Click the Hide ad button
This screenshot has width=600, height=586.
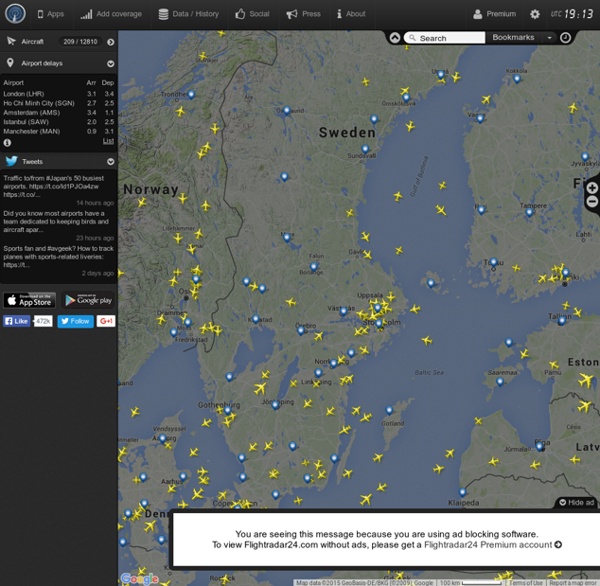point(577,503)
